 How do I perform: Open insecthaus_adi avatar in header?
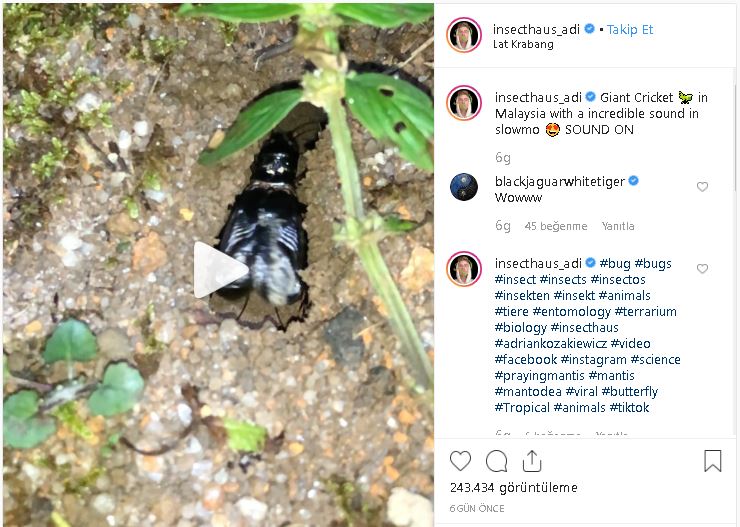(x=464, y=36)
